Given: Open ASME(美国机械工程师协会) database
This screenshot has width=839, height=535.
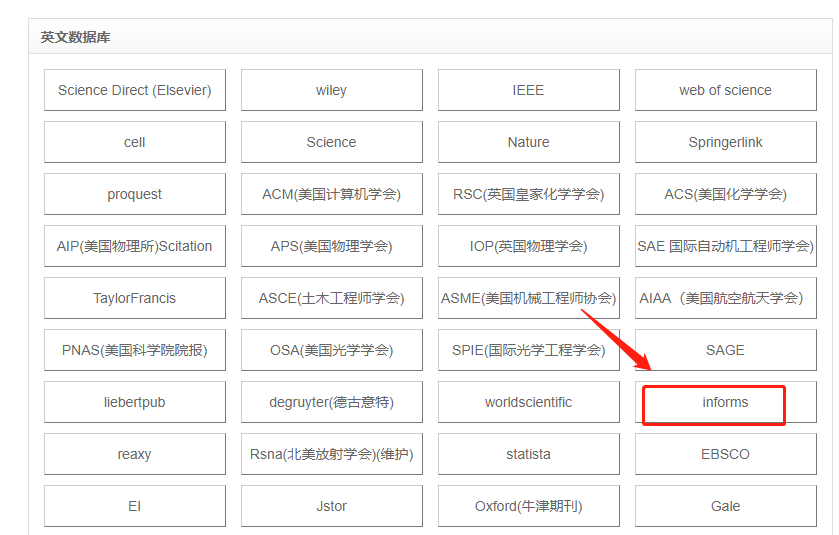Looking at the screenshot, I should (528, 298).
